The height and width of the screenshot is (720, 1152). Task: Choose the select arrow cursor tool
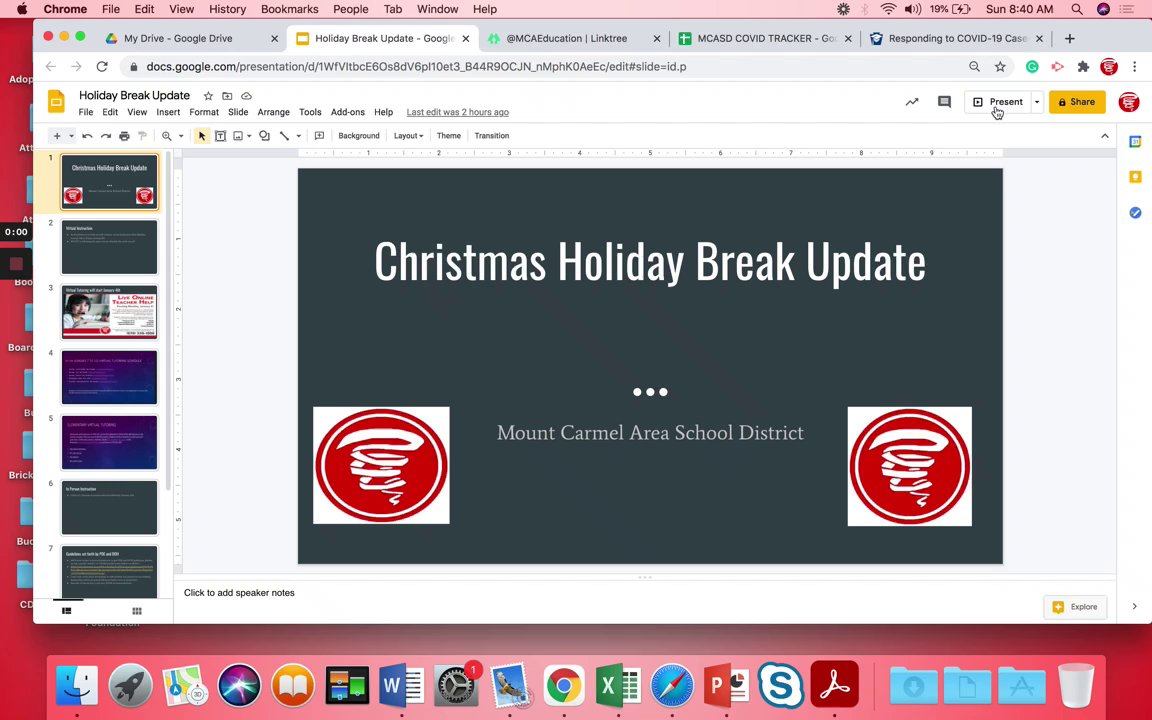coord(201,136)
